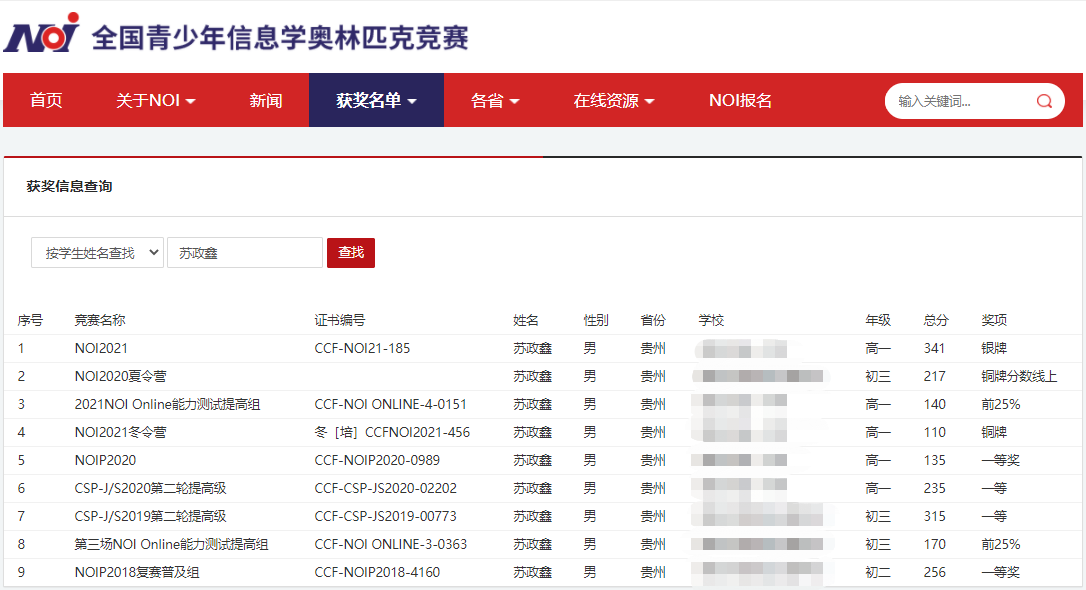Click the 初二 grade cell
Viewport: 1086px width, 590px height.
pyautogui.click(x=878, y=573)
